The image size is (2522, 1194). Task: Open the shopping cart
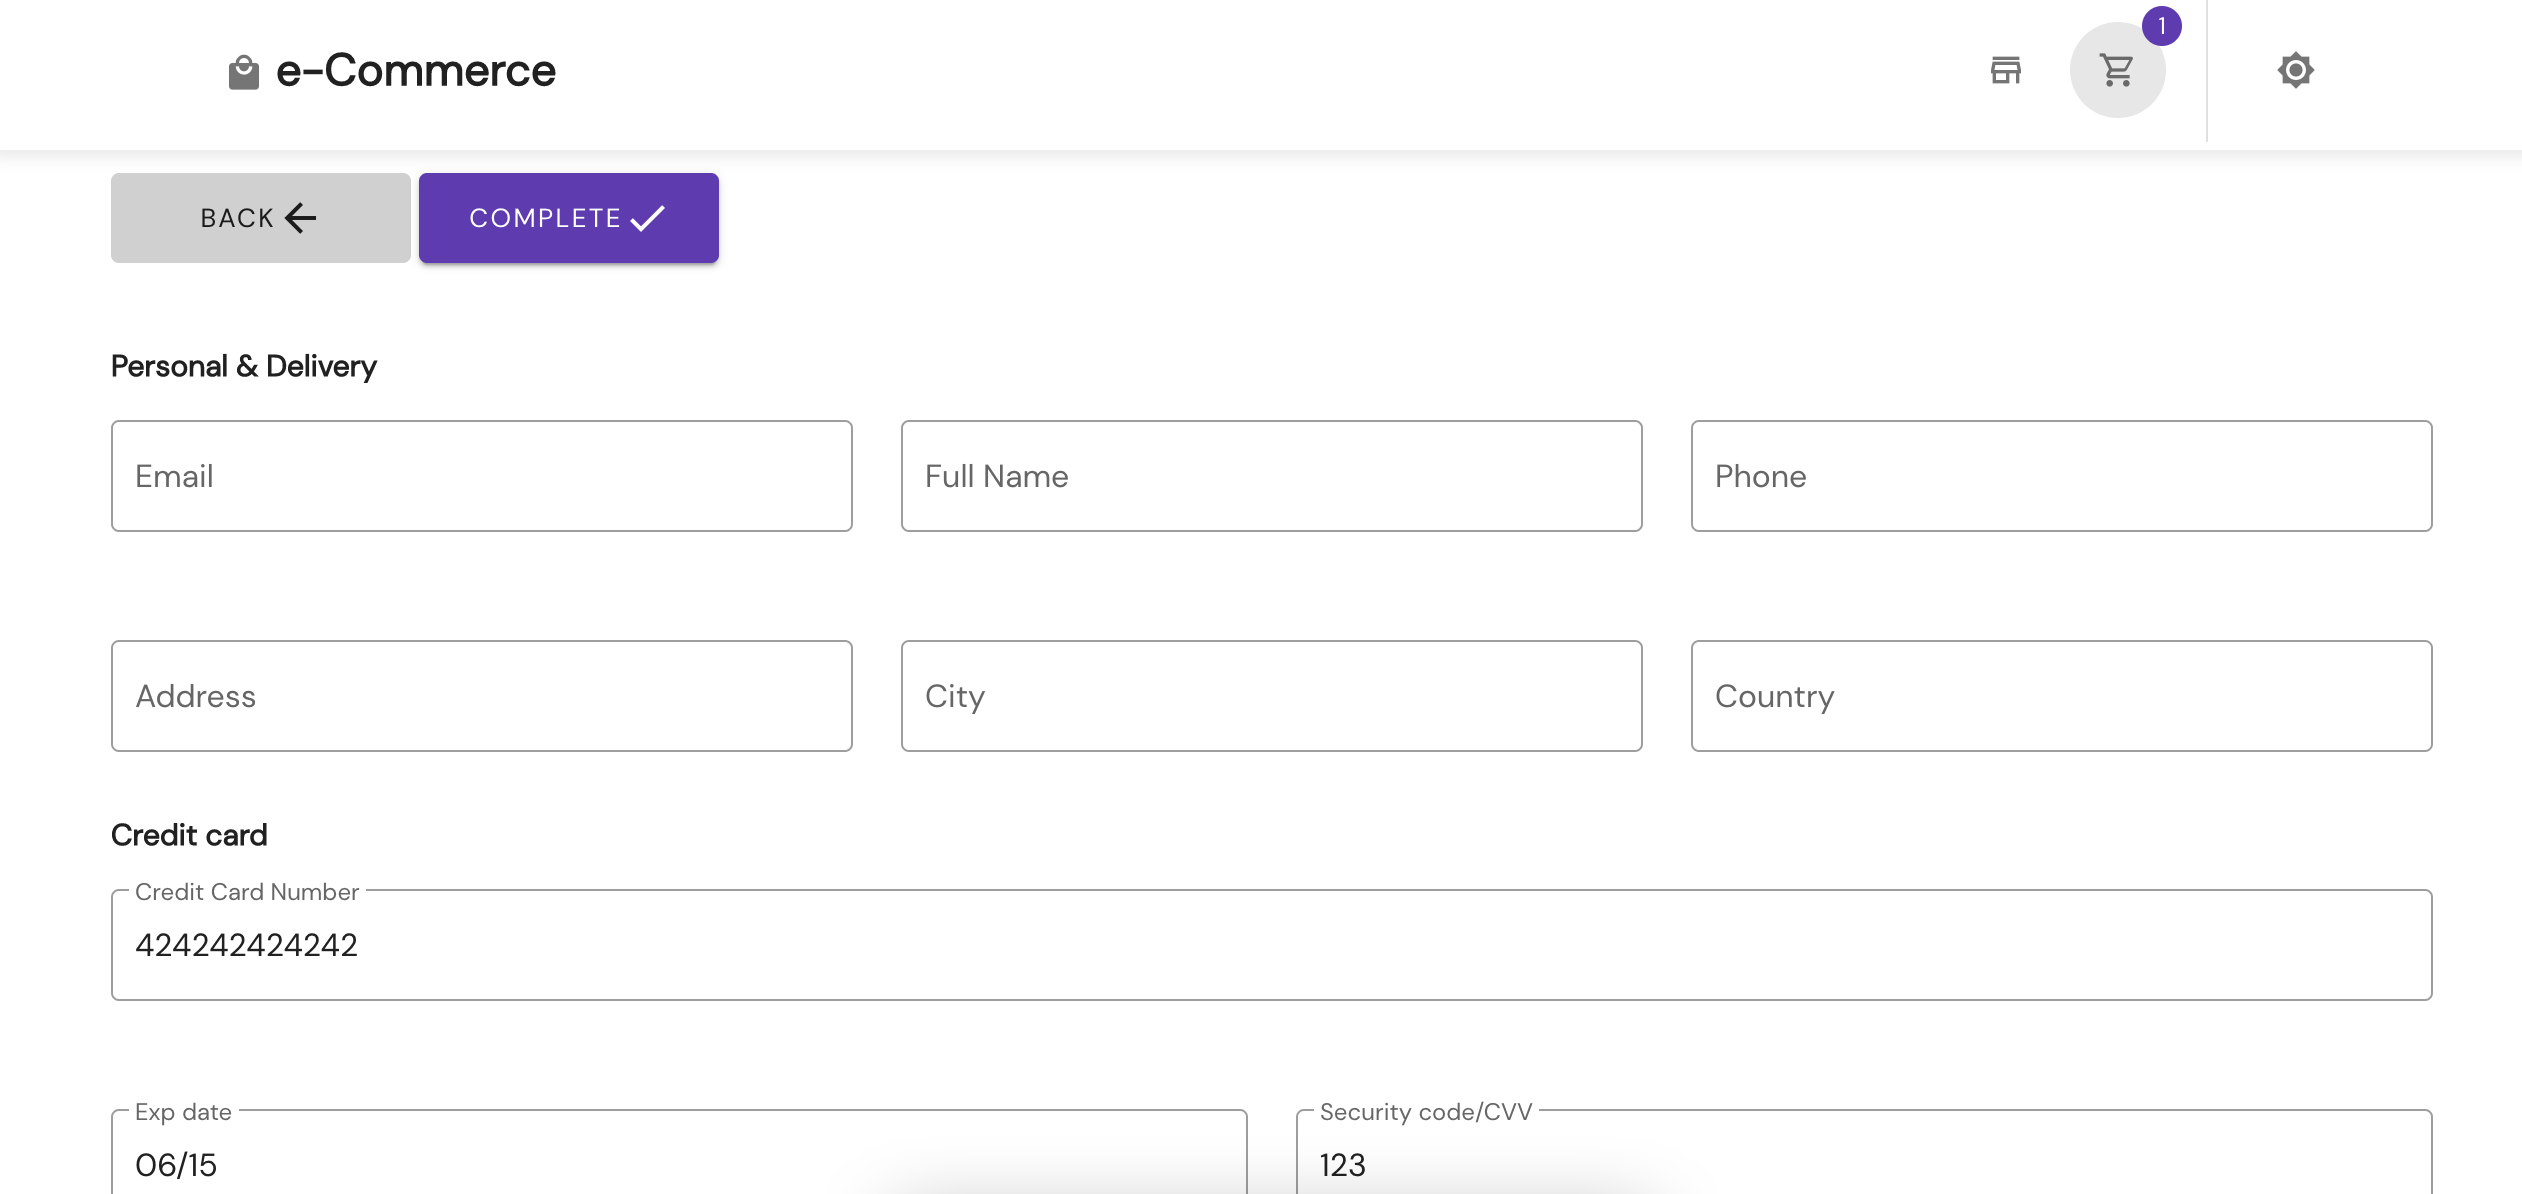[2116, 70]
